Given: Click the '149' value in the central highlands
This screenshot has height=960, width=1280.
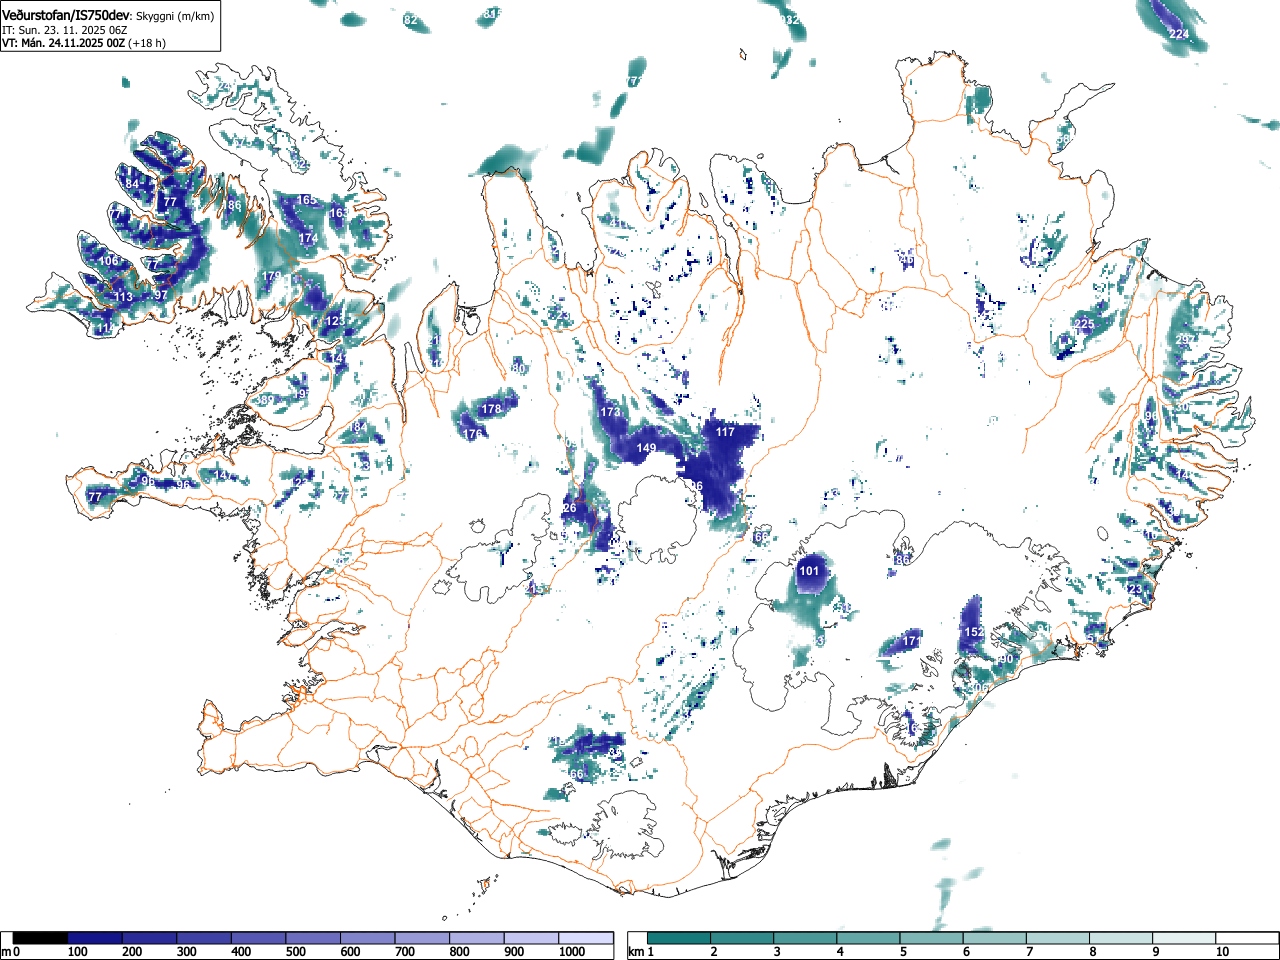Looking at the screenshot, I should [647, 448].
